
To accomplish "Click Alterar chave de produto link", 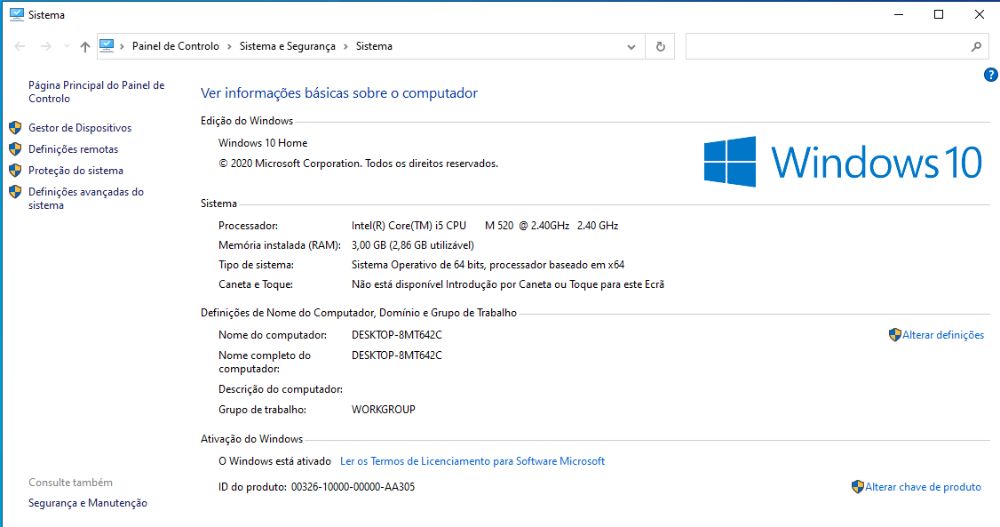I will [923, 487].
